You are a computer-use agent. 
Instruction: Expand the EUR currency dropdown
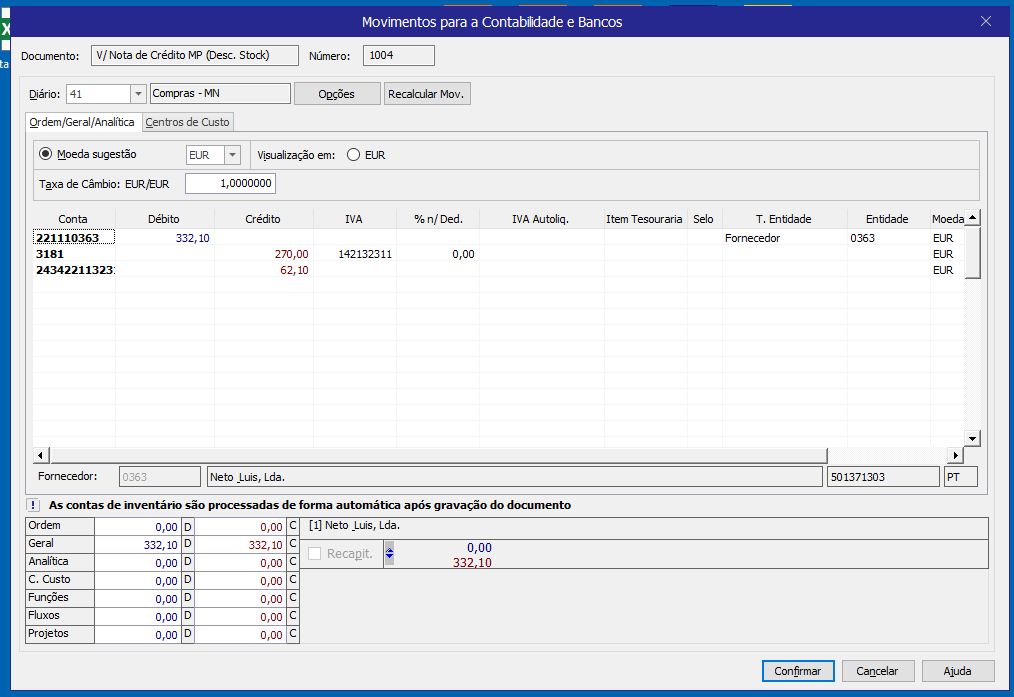232,155
